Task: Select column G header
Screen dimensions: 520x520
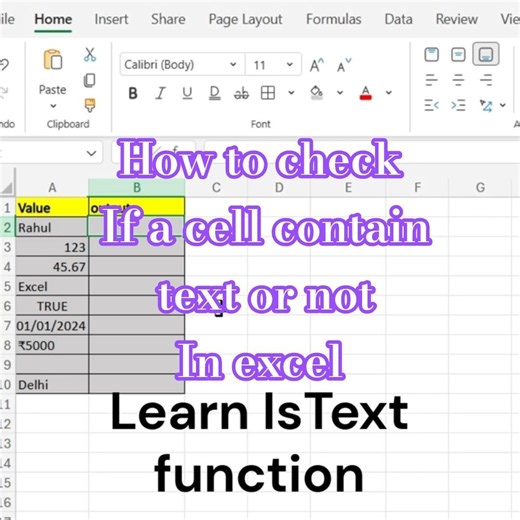Action: 480,188
